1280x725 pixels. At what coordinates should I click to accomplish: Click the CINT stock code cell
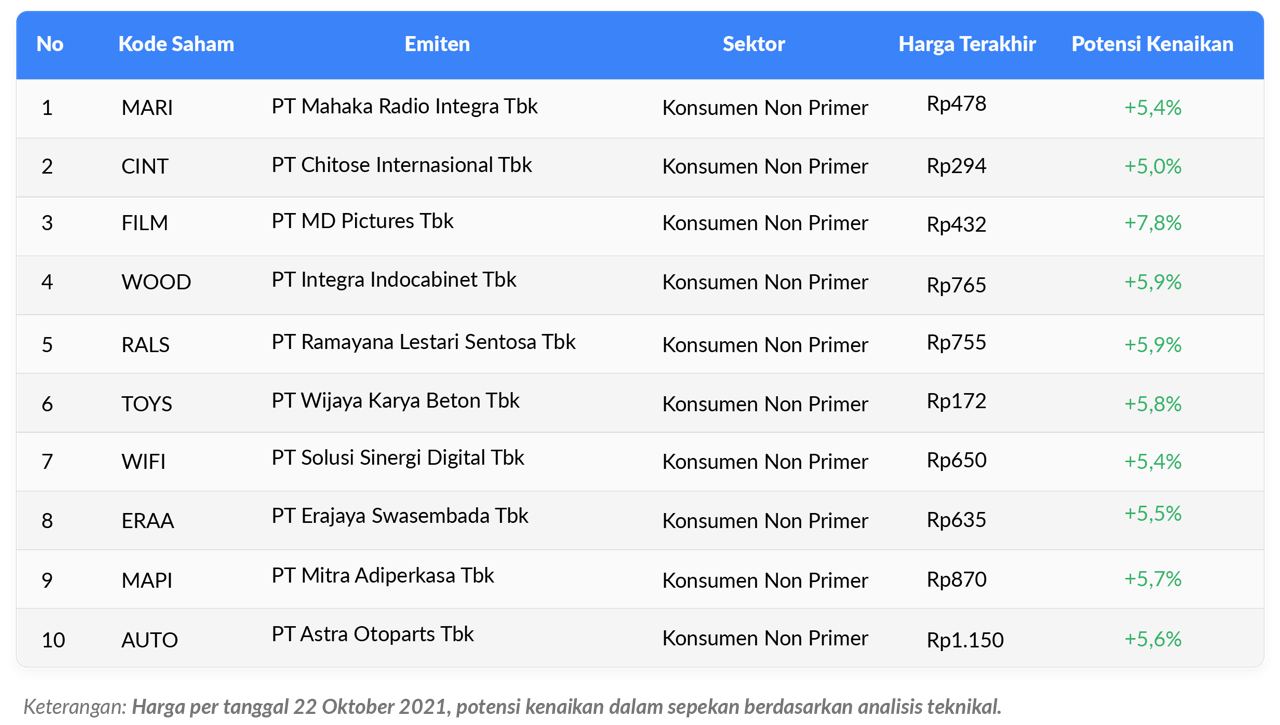(145, 166)
